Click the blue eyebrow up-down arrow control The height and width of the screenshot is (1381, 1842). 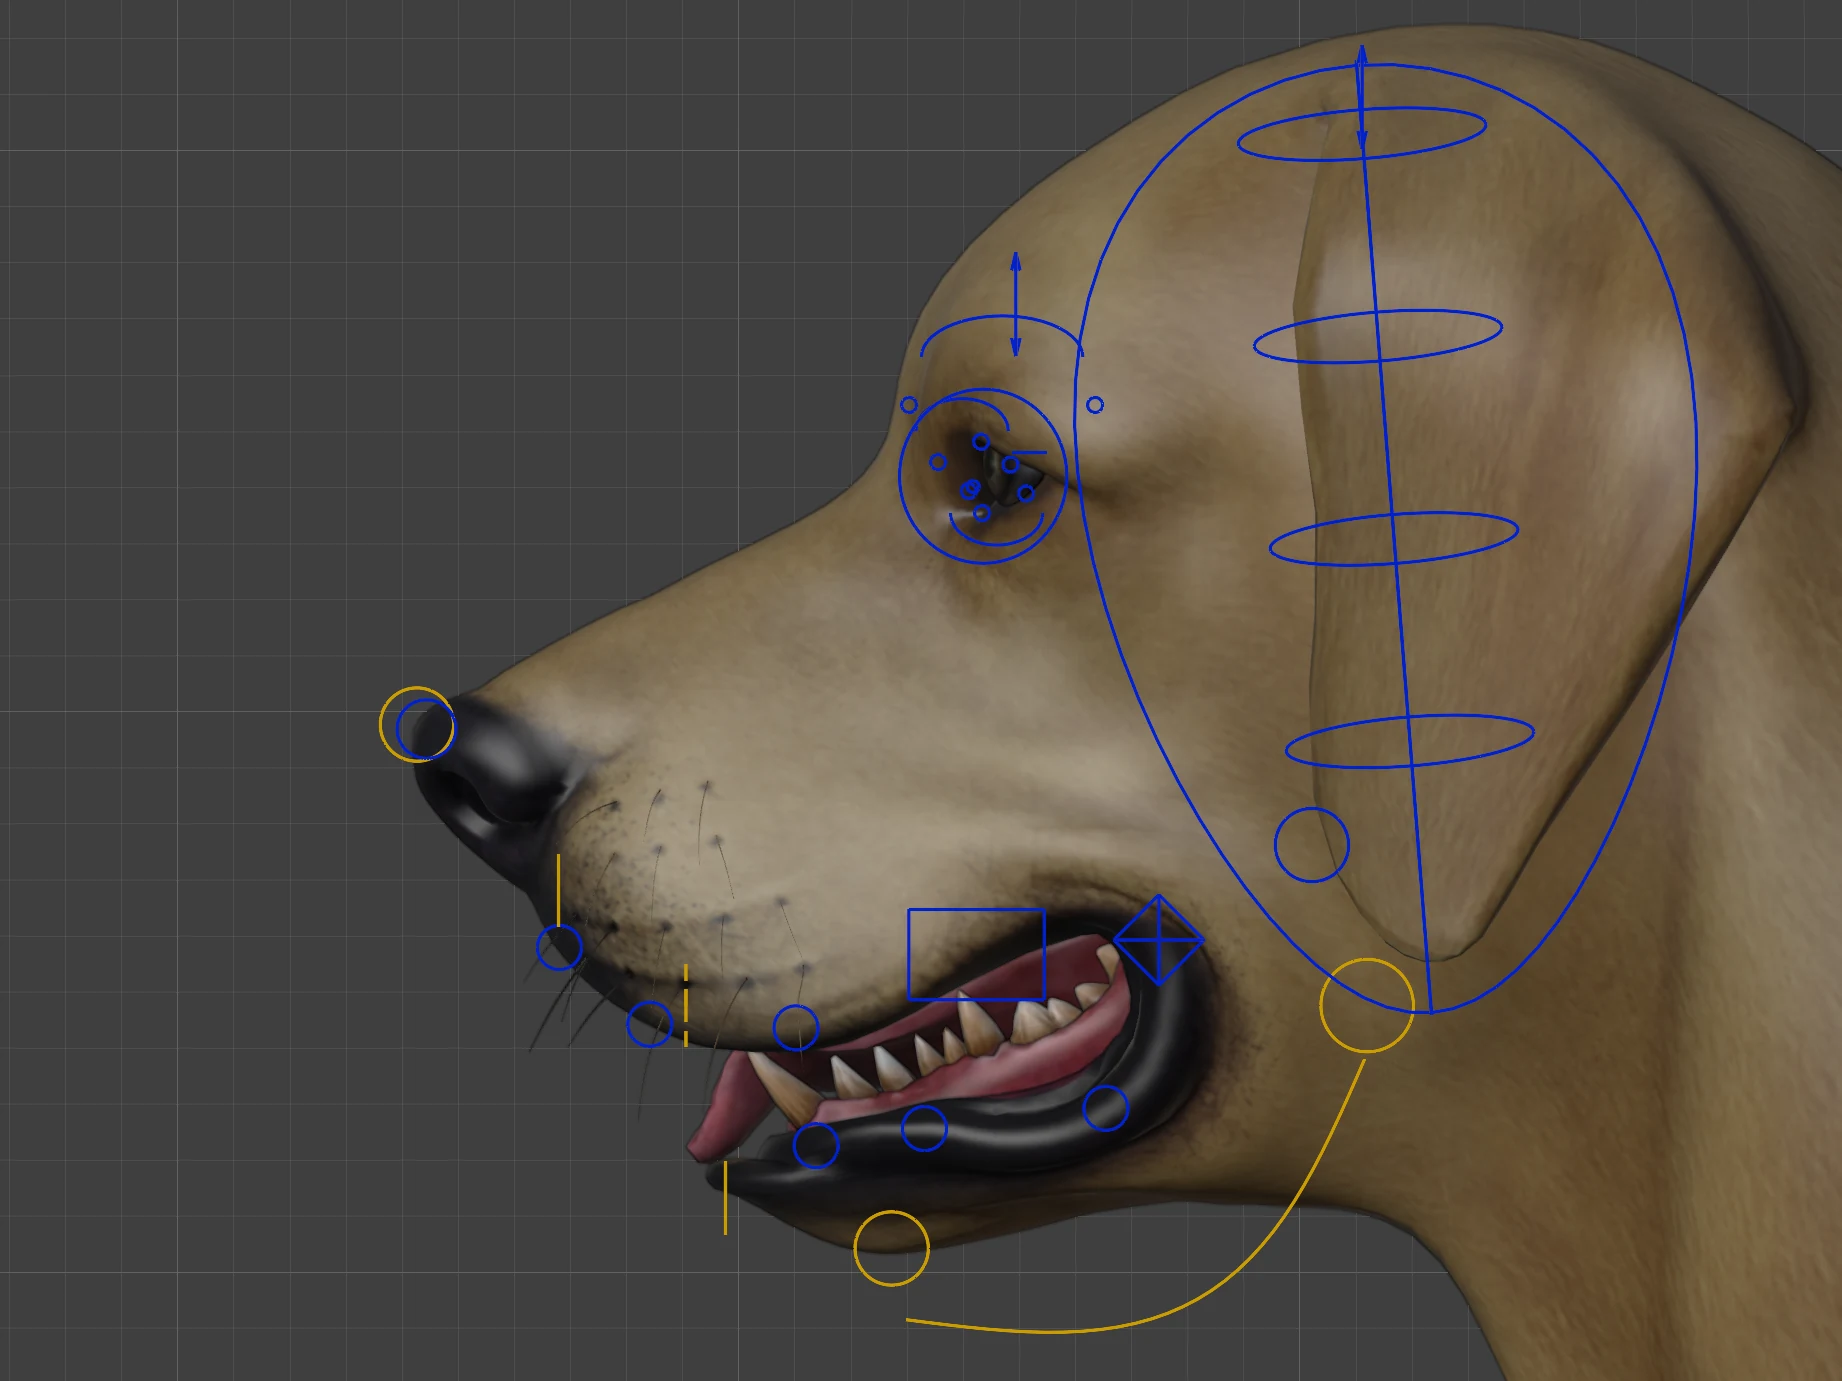click(1015, 304)
